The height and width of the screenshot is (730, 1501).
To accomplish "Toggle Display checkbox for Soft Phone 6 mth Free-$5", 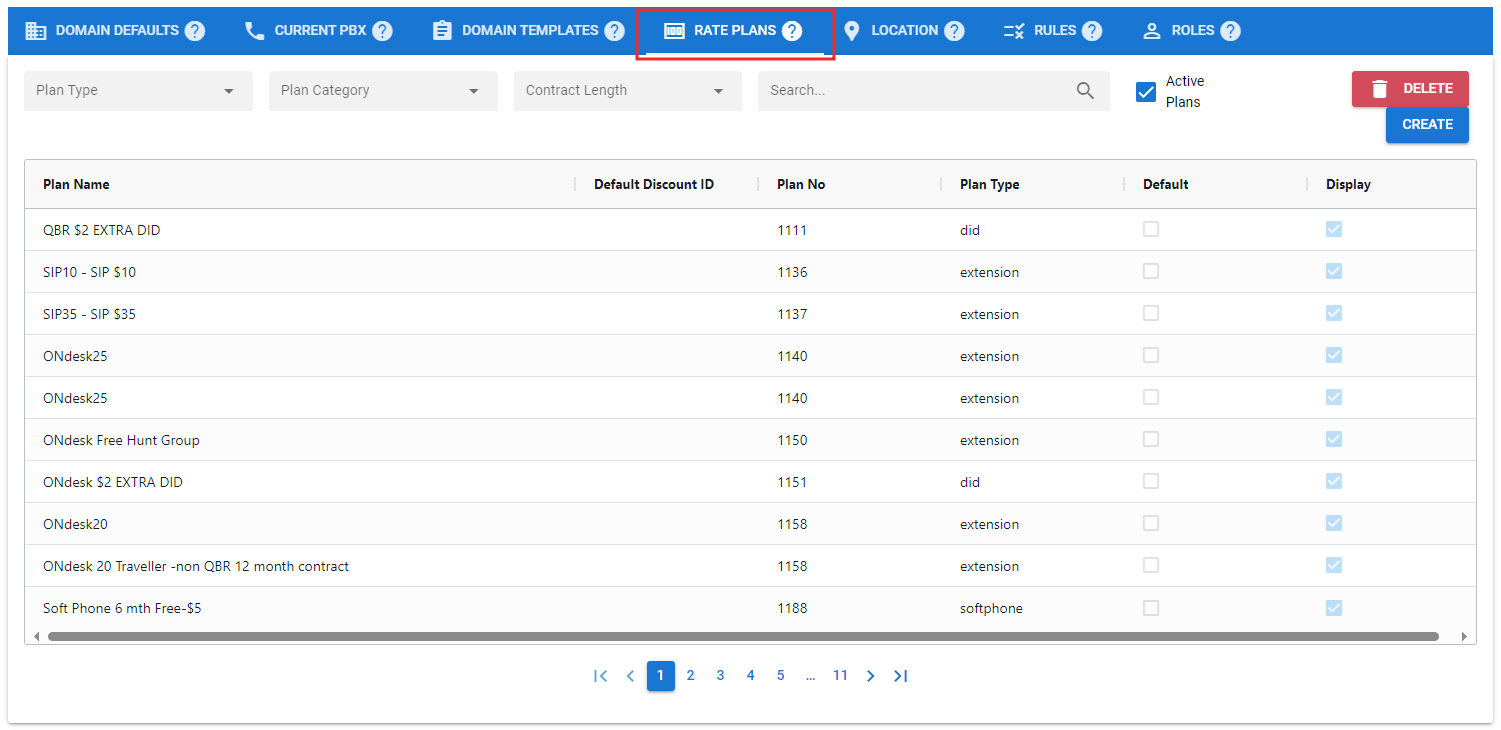I will pos(1333,608).
